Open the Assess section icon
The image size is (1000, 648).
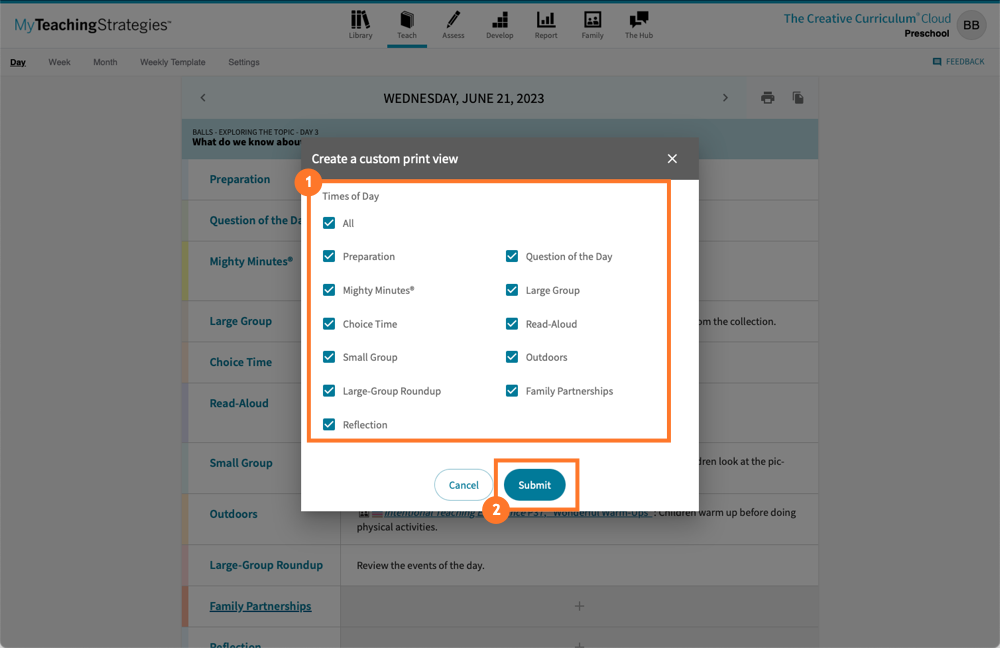pos(453,24)
